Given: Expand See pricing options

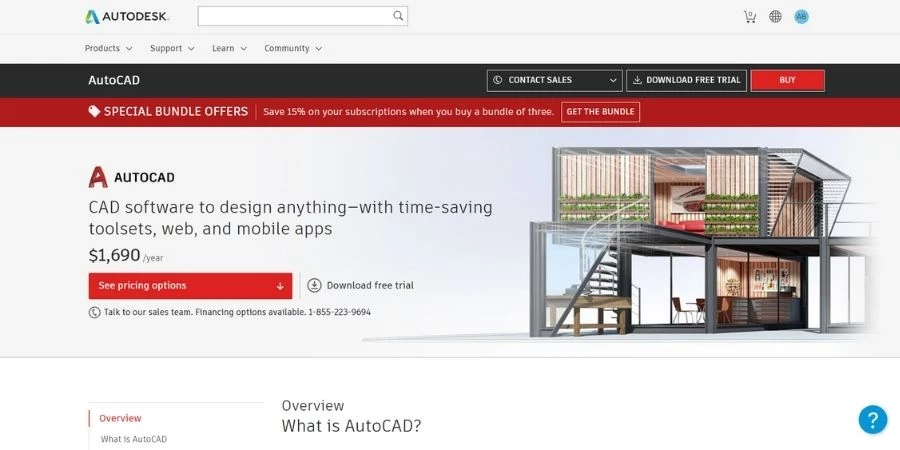Looking at the screenshot, I should [x=191, y=286].
